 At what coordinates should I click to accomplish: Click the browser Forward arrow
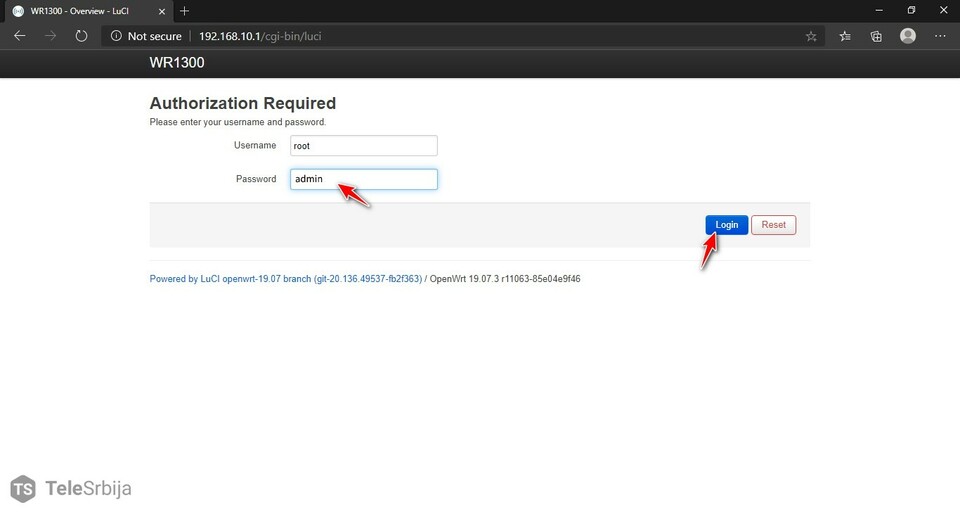(50, 36)
